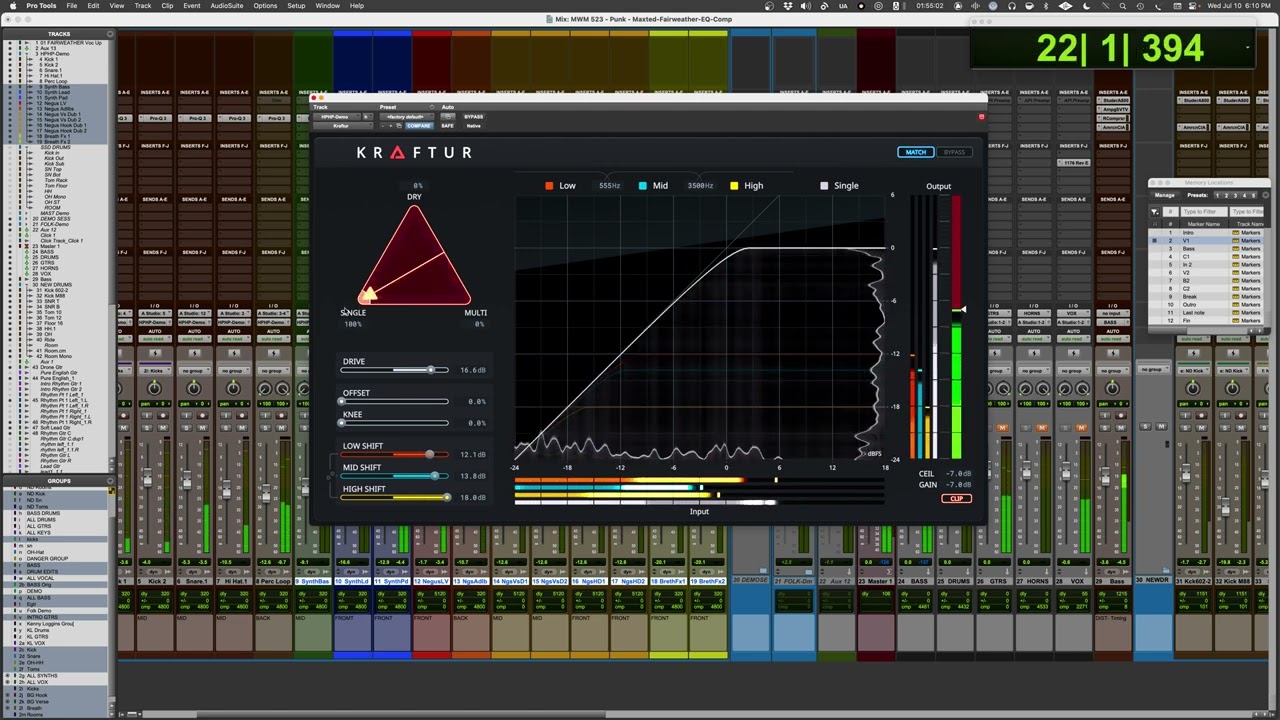
Task: Click the CEIL value -7.0dB
Action: (959, 474)
